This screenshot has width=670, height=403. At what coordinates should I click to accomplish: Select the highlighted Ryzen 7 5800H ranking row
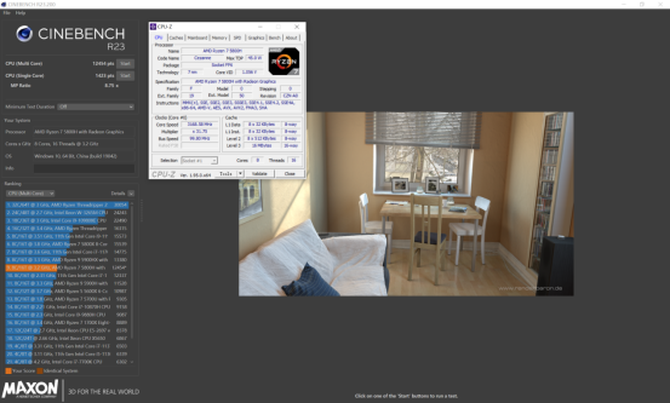(67, 268)
